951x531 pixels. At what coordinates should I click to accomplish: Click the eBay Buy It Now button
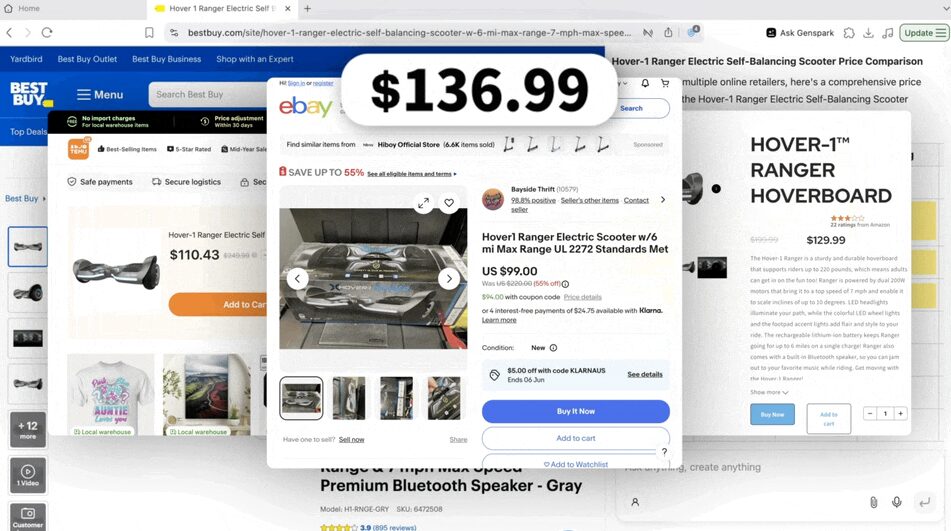coord(576,411)
